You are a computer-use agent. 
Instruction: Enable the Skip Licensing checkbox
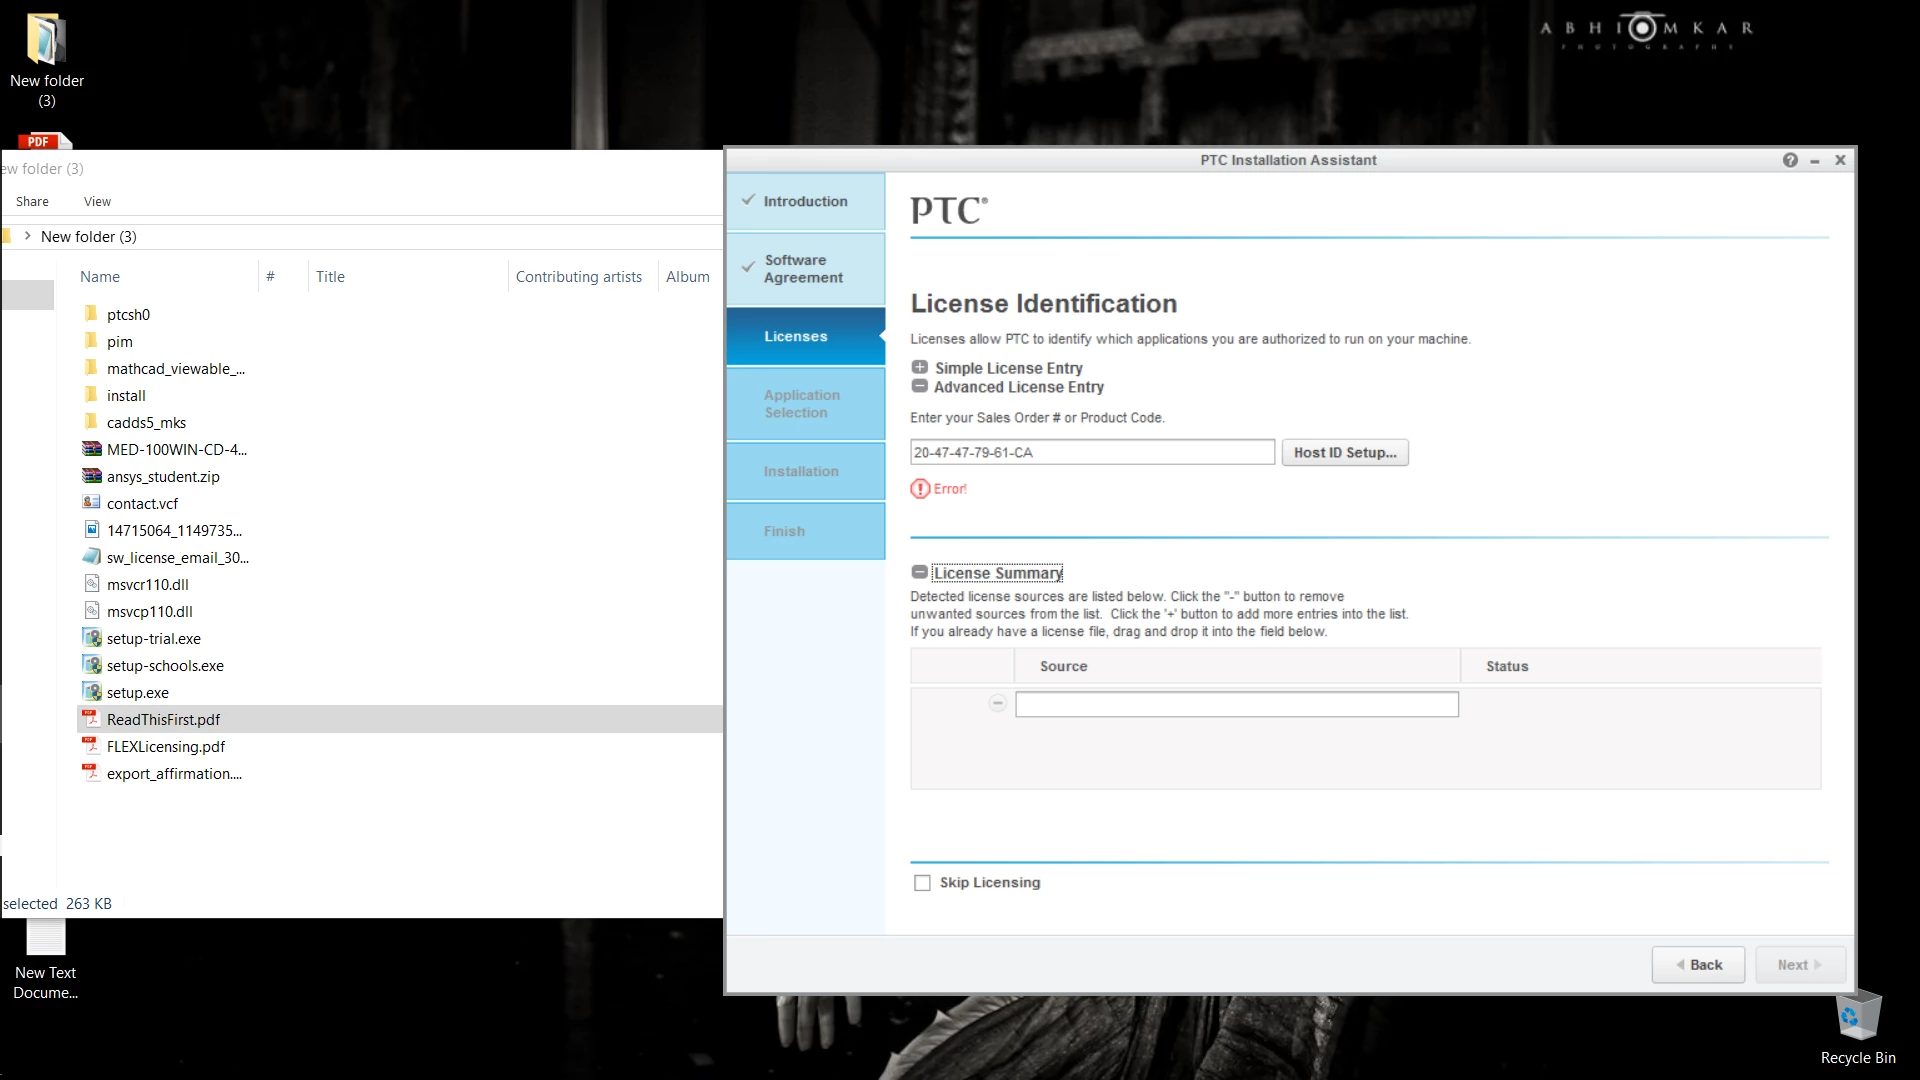click(x=922, y=883)
